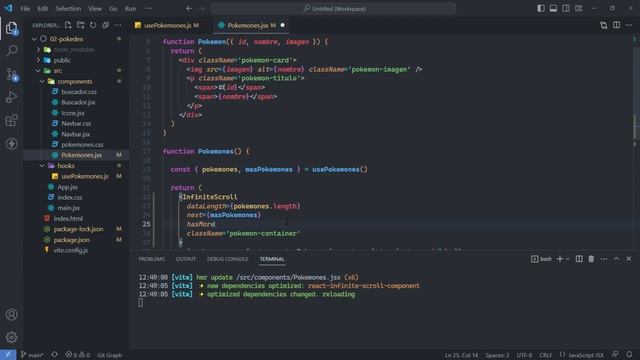Maximize the panel with chevron up
Image resolution: width=640 pixels, height=360 pixels.
pos(616,259)
